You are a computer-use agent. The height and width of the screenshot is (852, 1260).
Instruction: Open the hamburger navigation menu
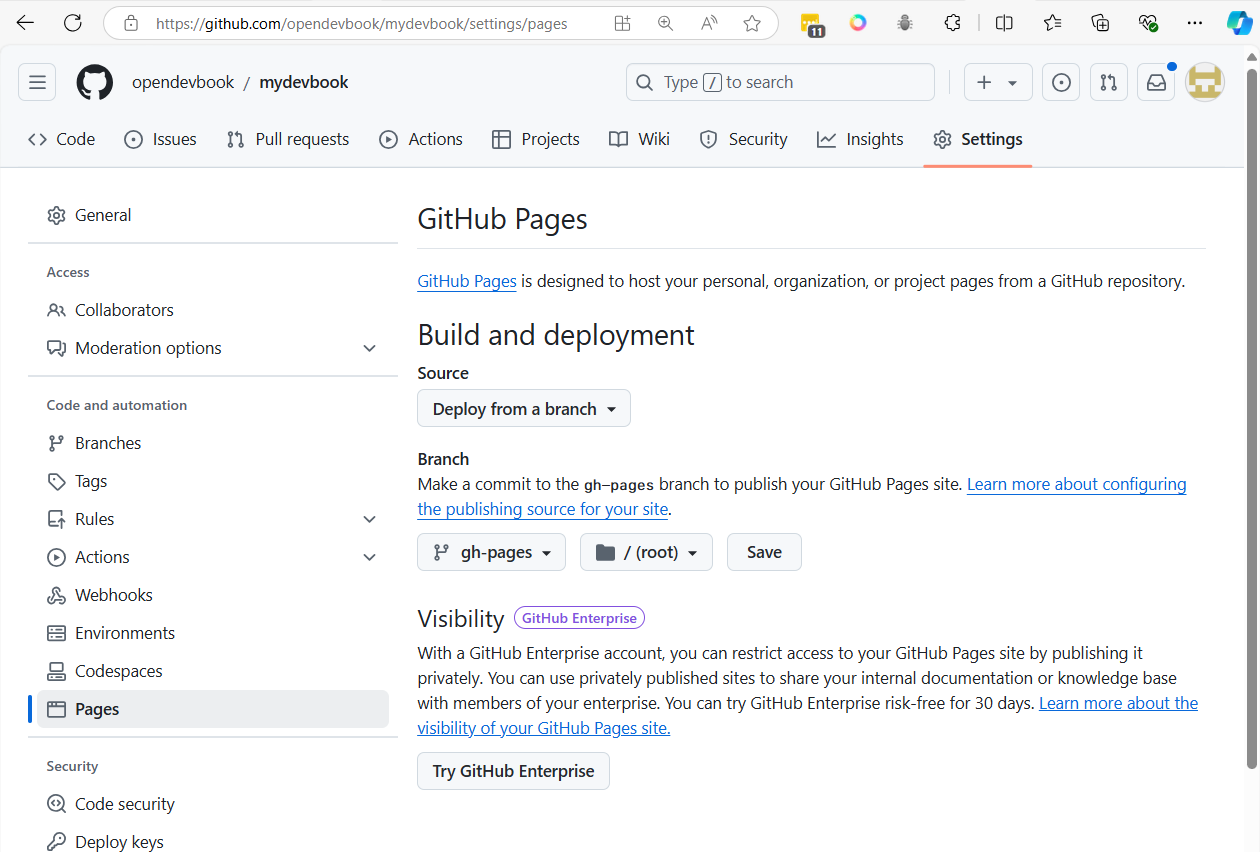(37, 83)
